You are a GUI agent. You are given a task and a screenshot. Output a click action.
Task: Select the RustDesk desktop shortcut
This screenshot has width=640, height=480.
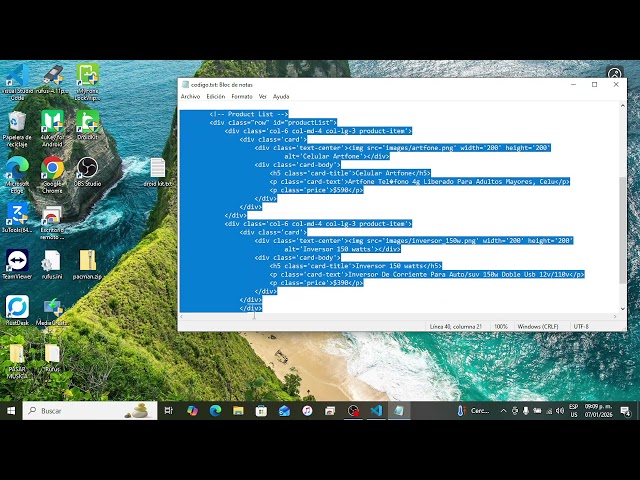[x=17, y=311]
